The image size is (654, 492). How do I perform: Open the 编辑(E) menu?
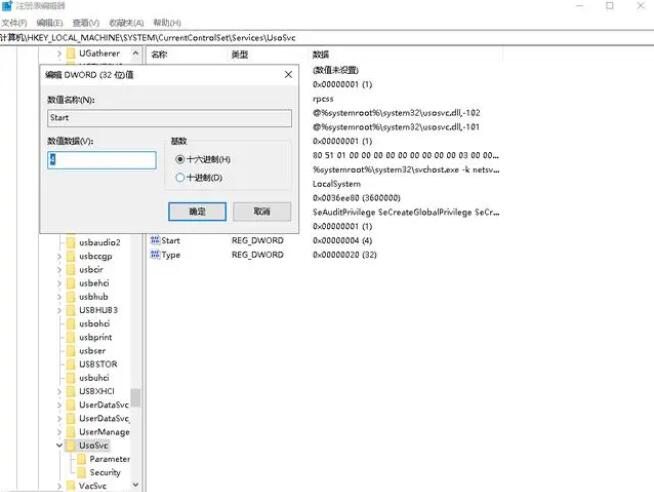50,23
